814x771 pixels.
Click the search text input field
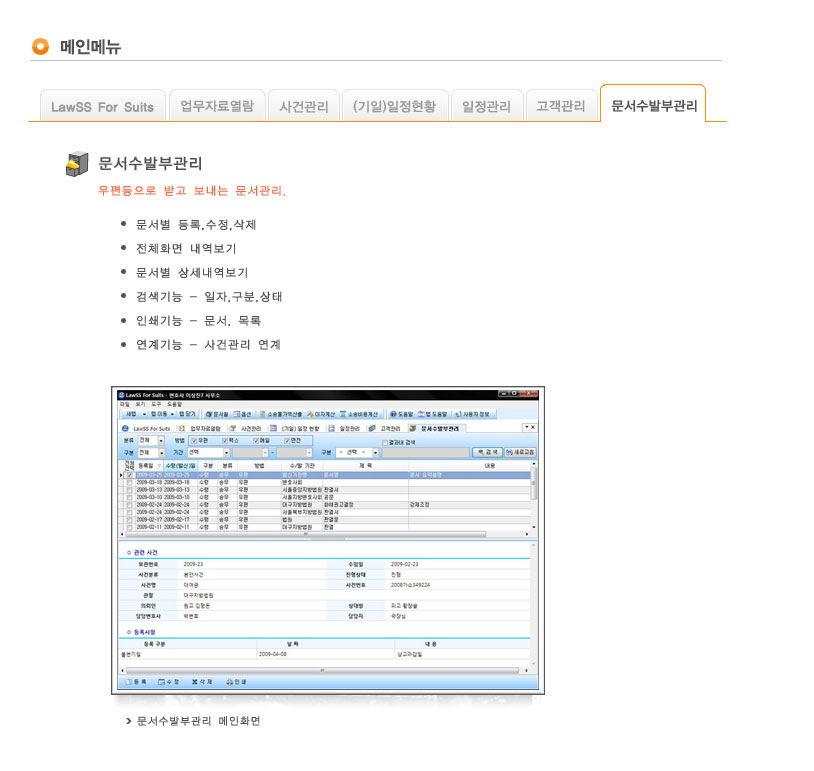(x=425, y=453)
